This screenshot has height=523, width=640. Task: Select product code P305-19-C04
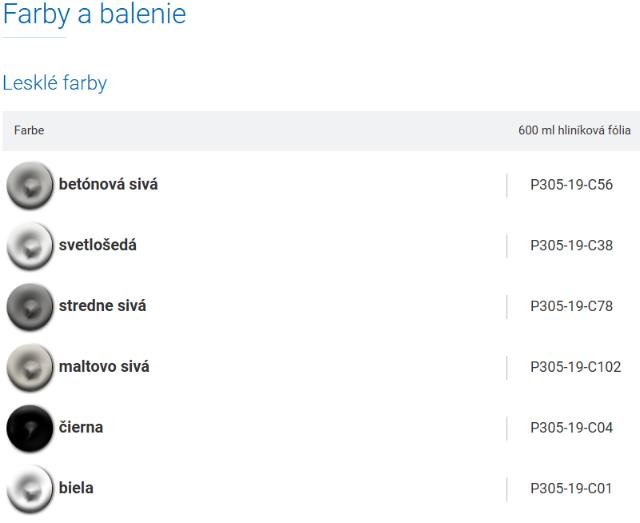coord(571,428)
